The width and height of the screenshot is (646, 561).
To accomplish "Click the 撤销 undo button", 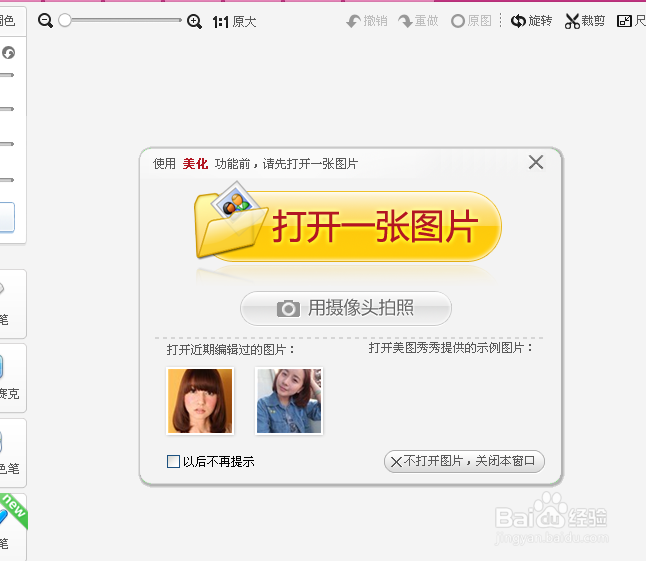I will (367, 21).
